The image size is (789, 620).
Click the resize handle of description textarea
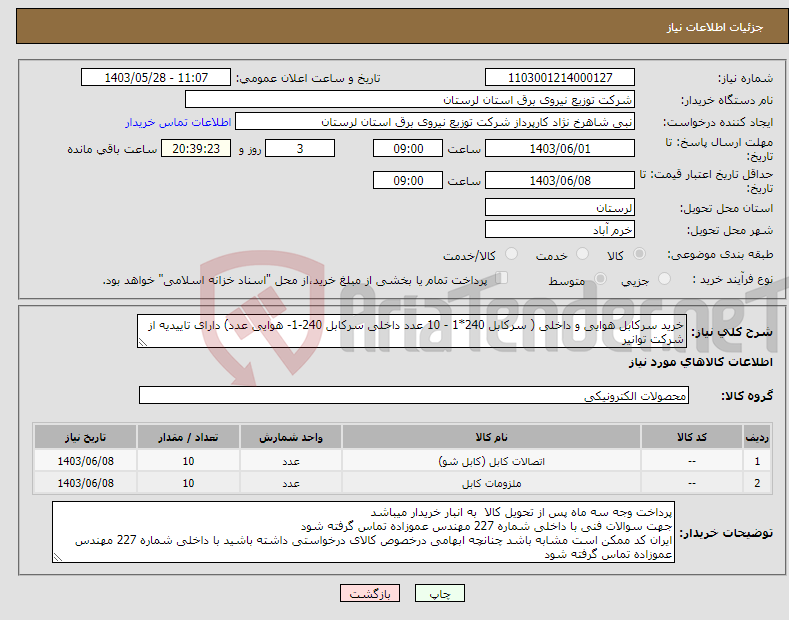click(x=142, y=343)
